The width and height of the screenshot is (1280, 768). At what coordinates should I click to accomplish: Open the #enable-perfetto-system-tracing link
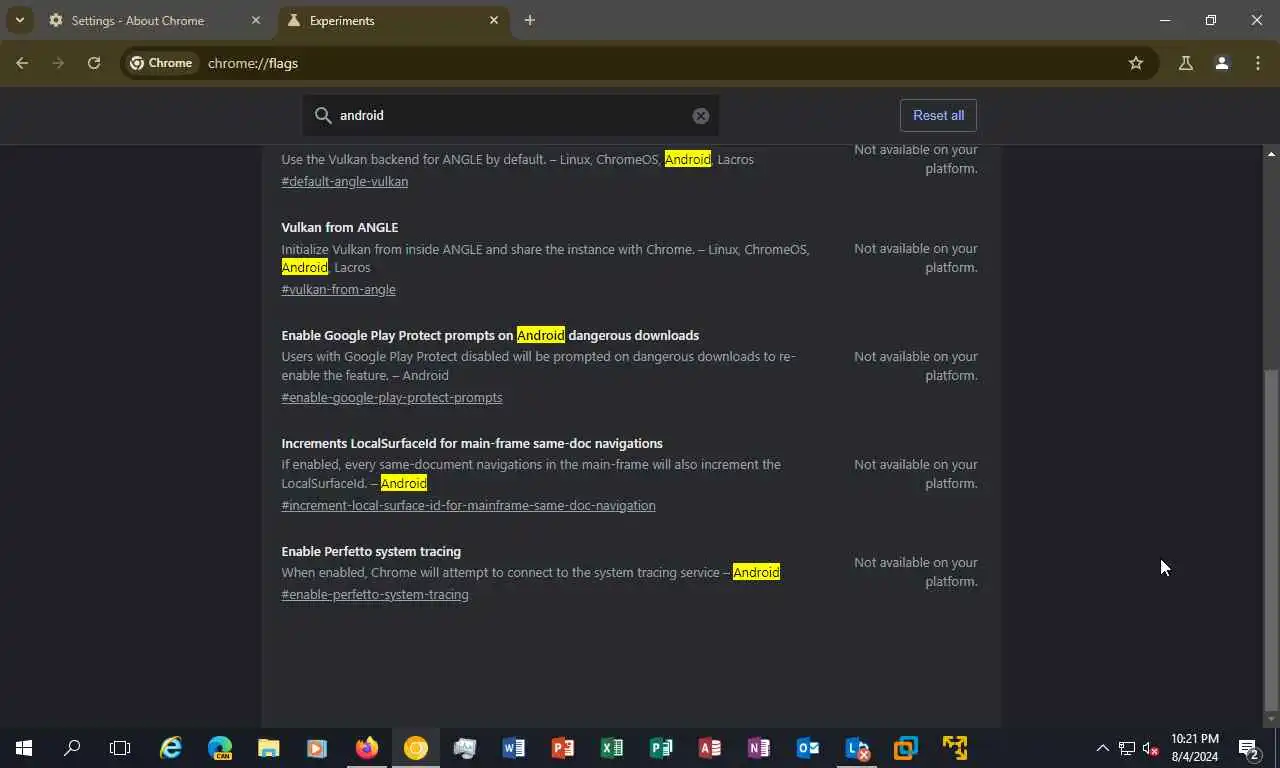[x=375, y=594]
